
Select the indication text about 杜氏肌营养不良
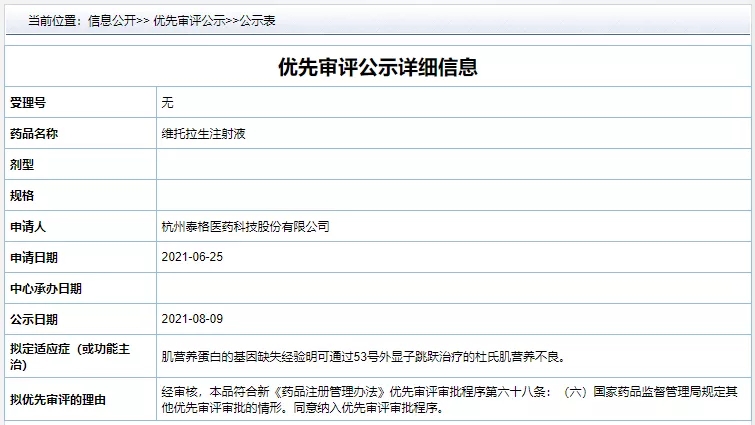click(364, 357)
